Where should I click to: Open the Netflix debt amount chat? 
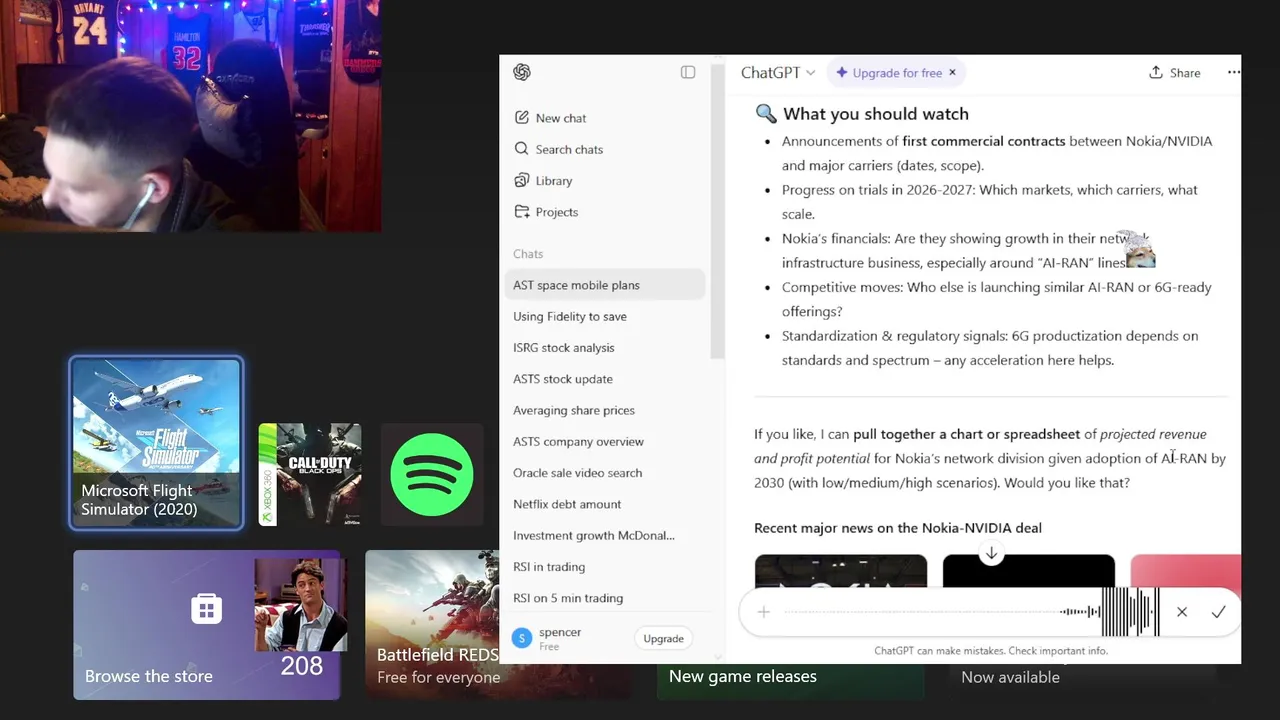click(x=606, y=504)
